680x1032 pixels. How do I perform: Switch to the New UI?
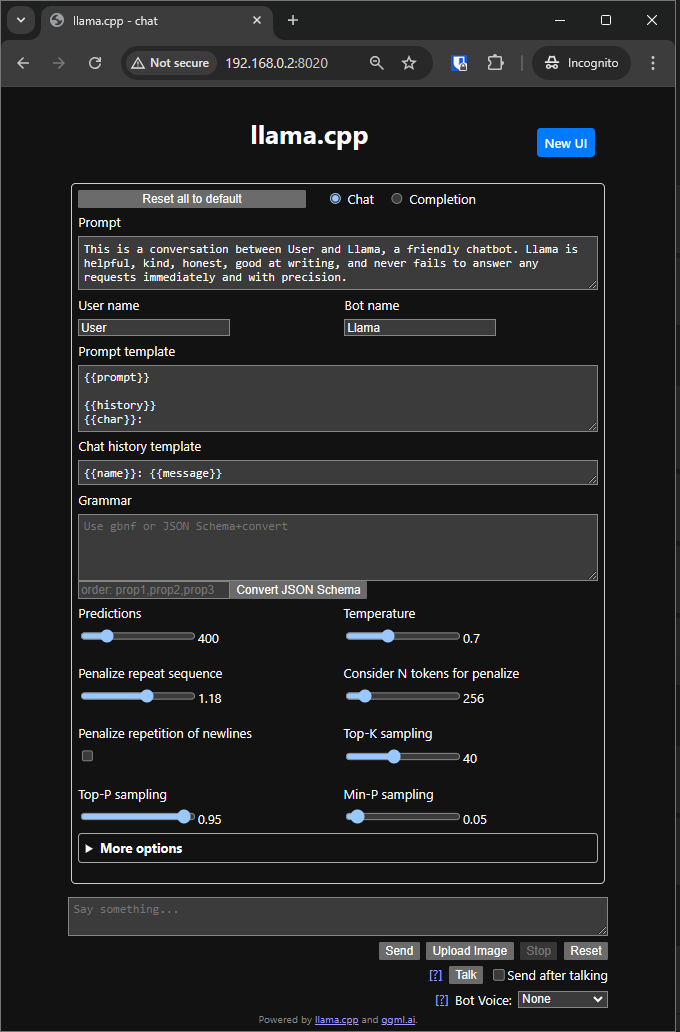[565, 143]
